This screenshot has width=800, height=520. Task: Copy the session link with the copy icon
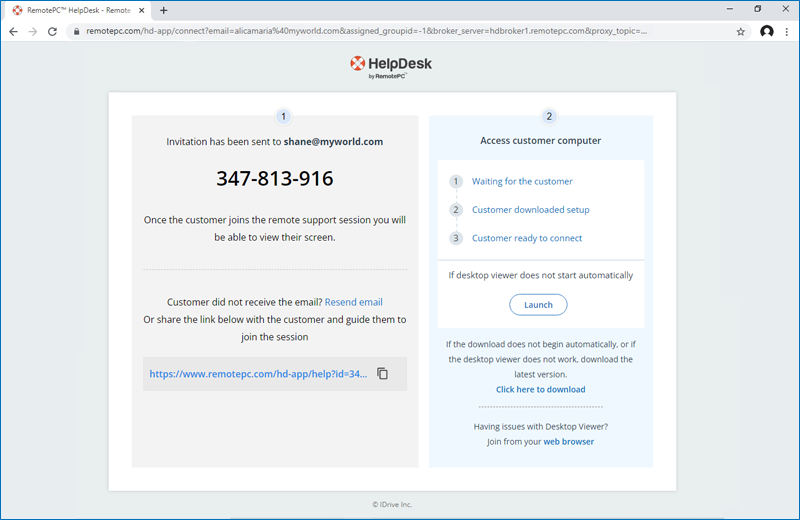[x=382, y=374]
